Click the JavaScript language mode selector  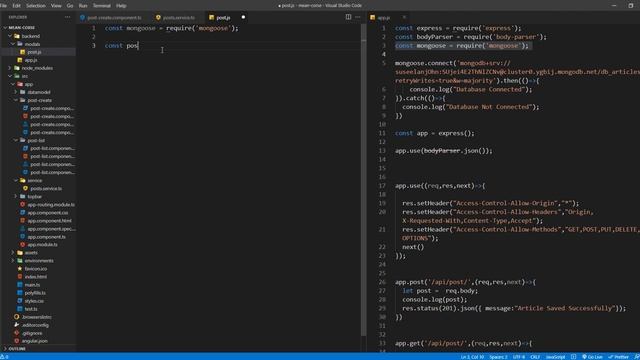556,357
